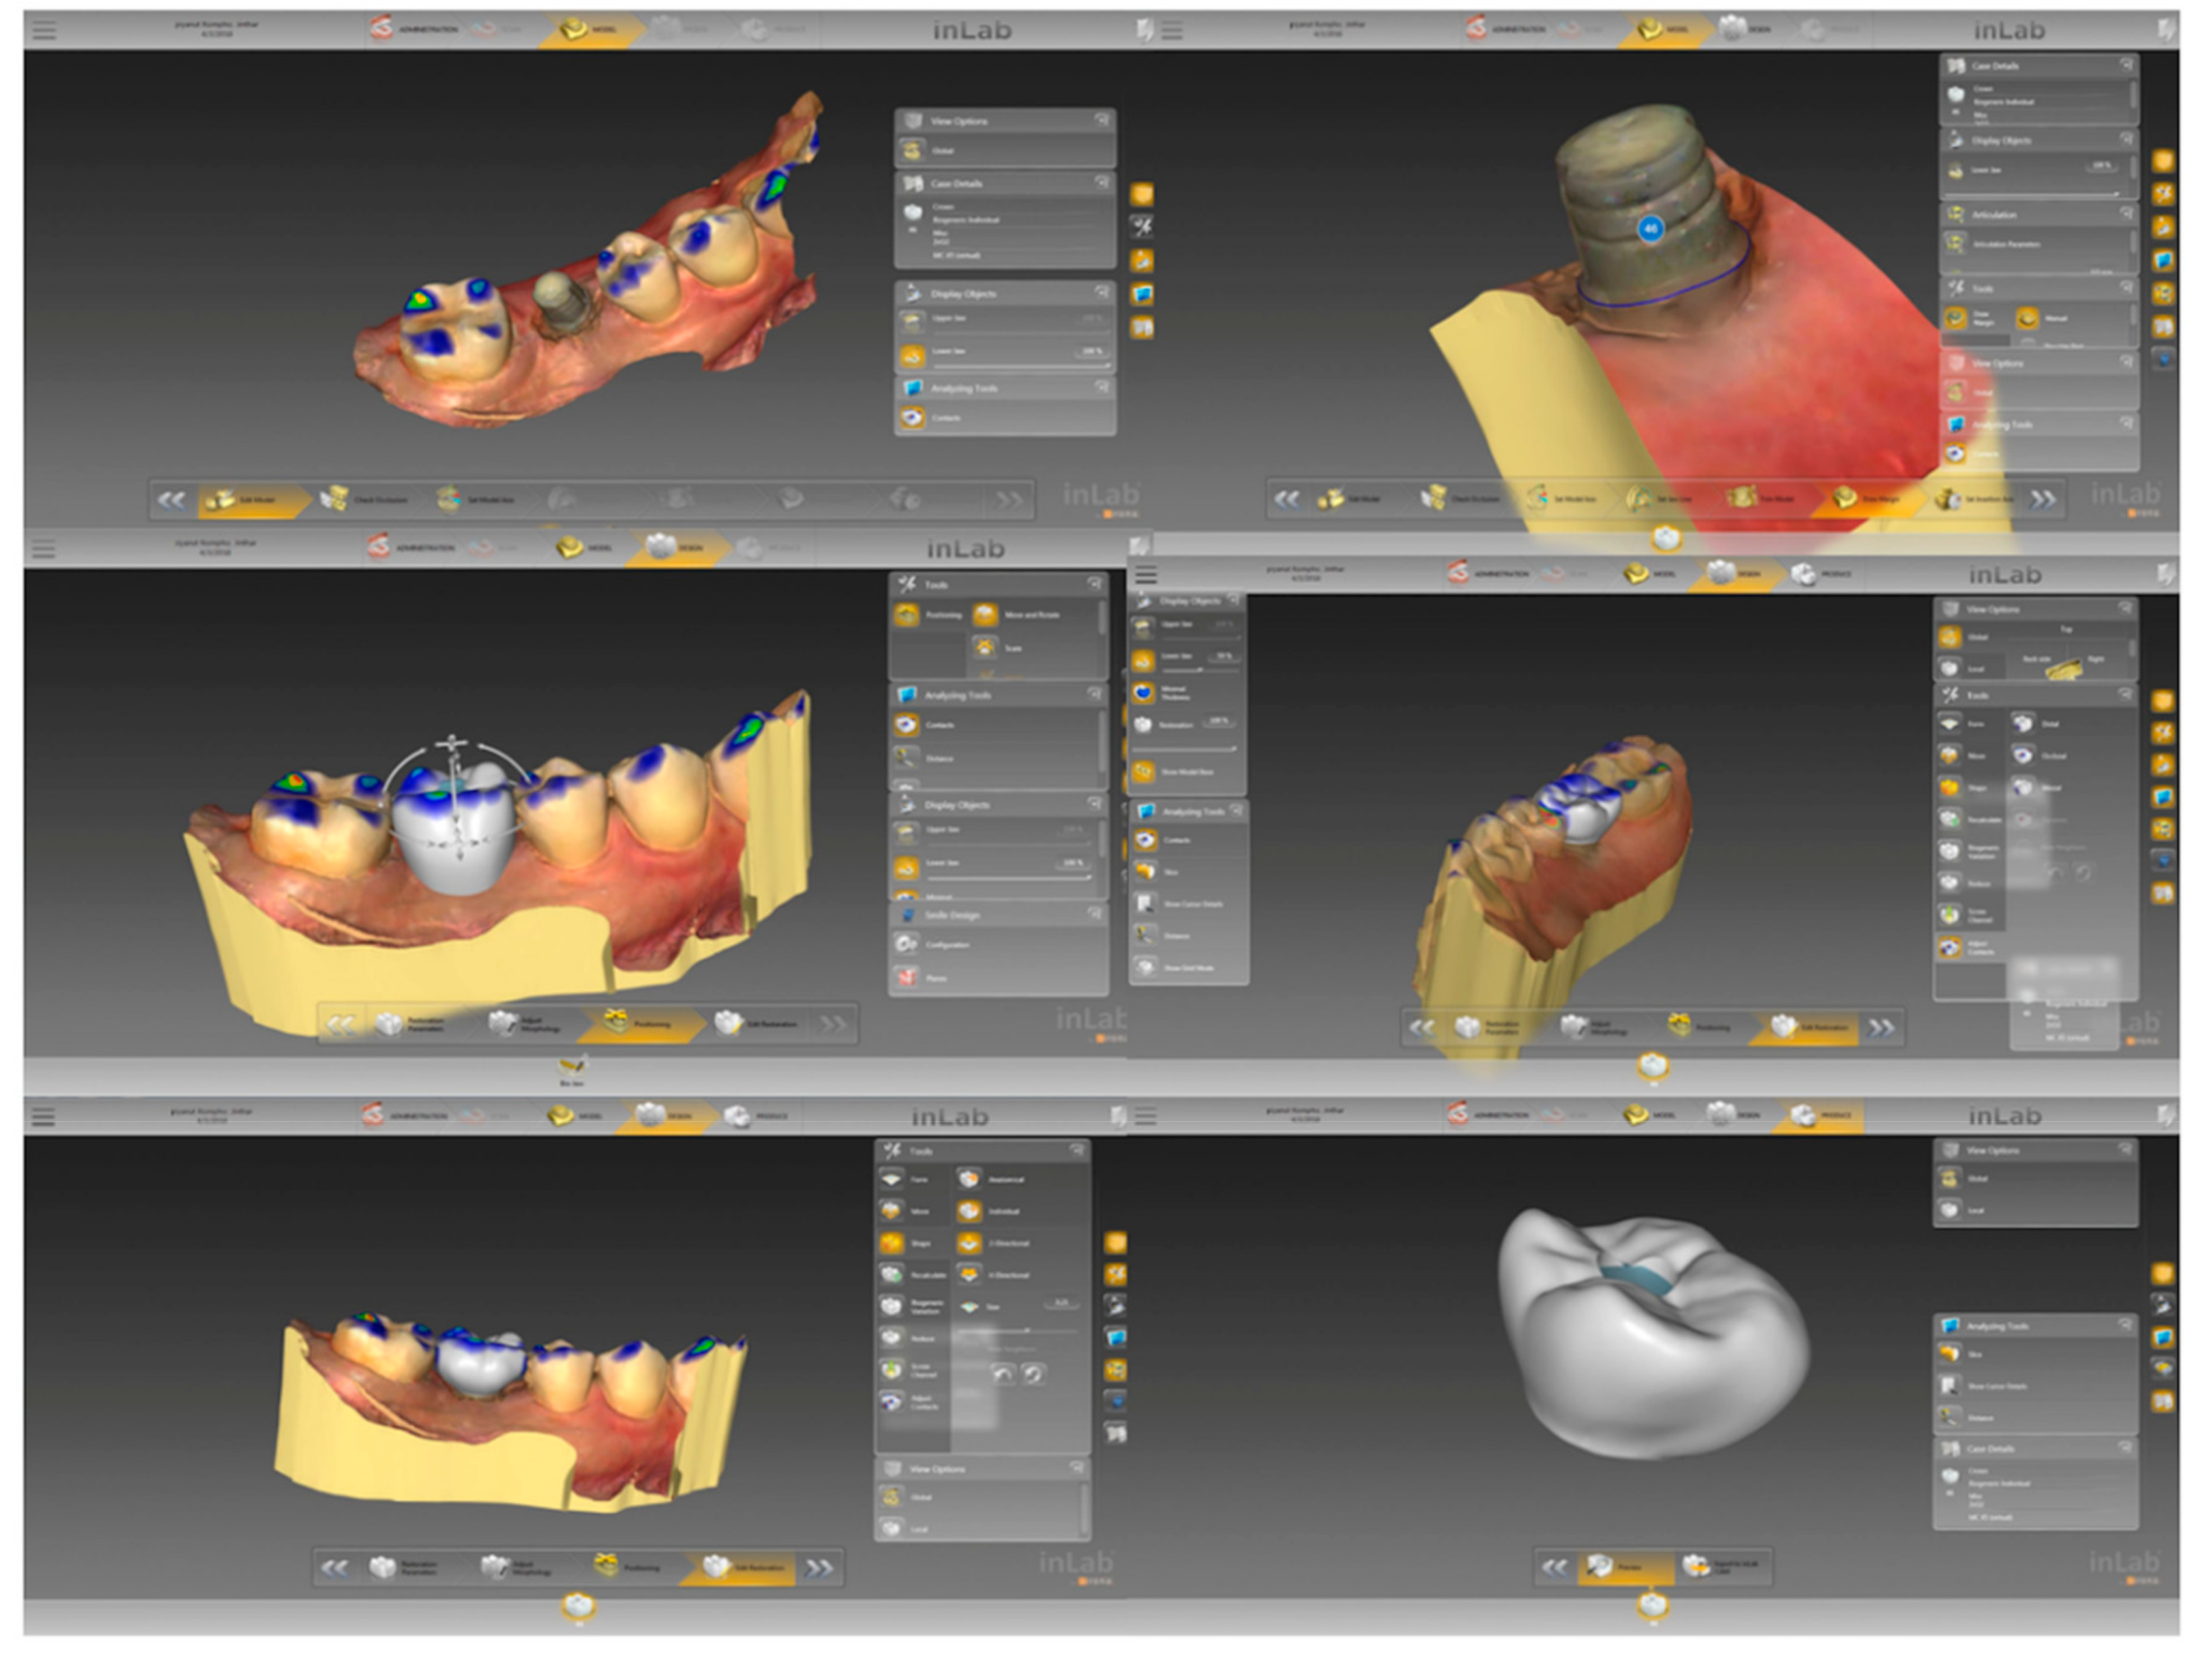Screen dimensions: 2212x1656
Task: Enable Show Grid Mode analyzing tool
Action: coord(1145,968)
